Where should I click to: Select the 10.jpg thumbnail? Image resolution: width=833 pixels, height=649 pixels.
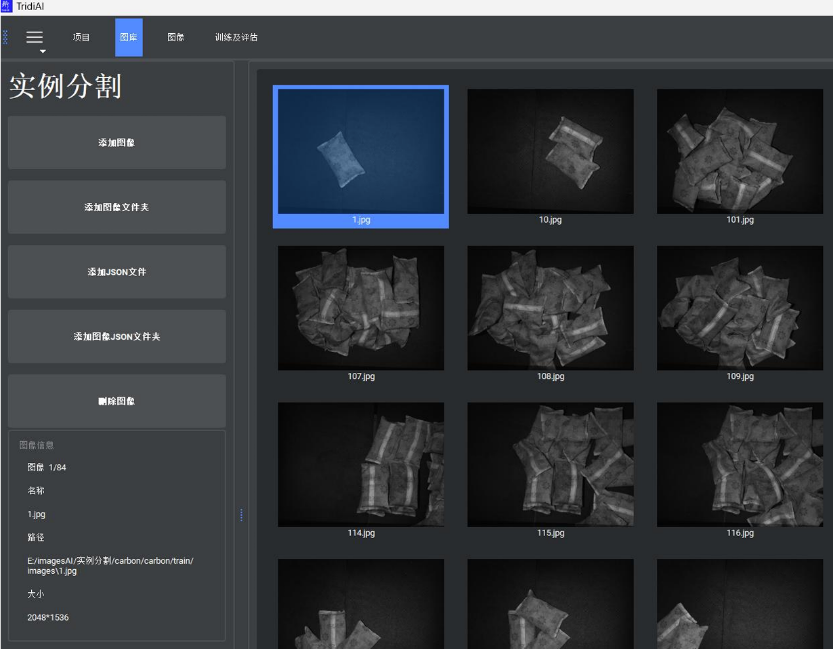point(550,151)
